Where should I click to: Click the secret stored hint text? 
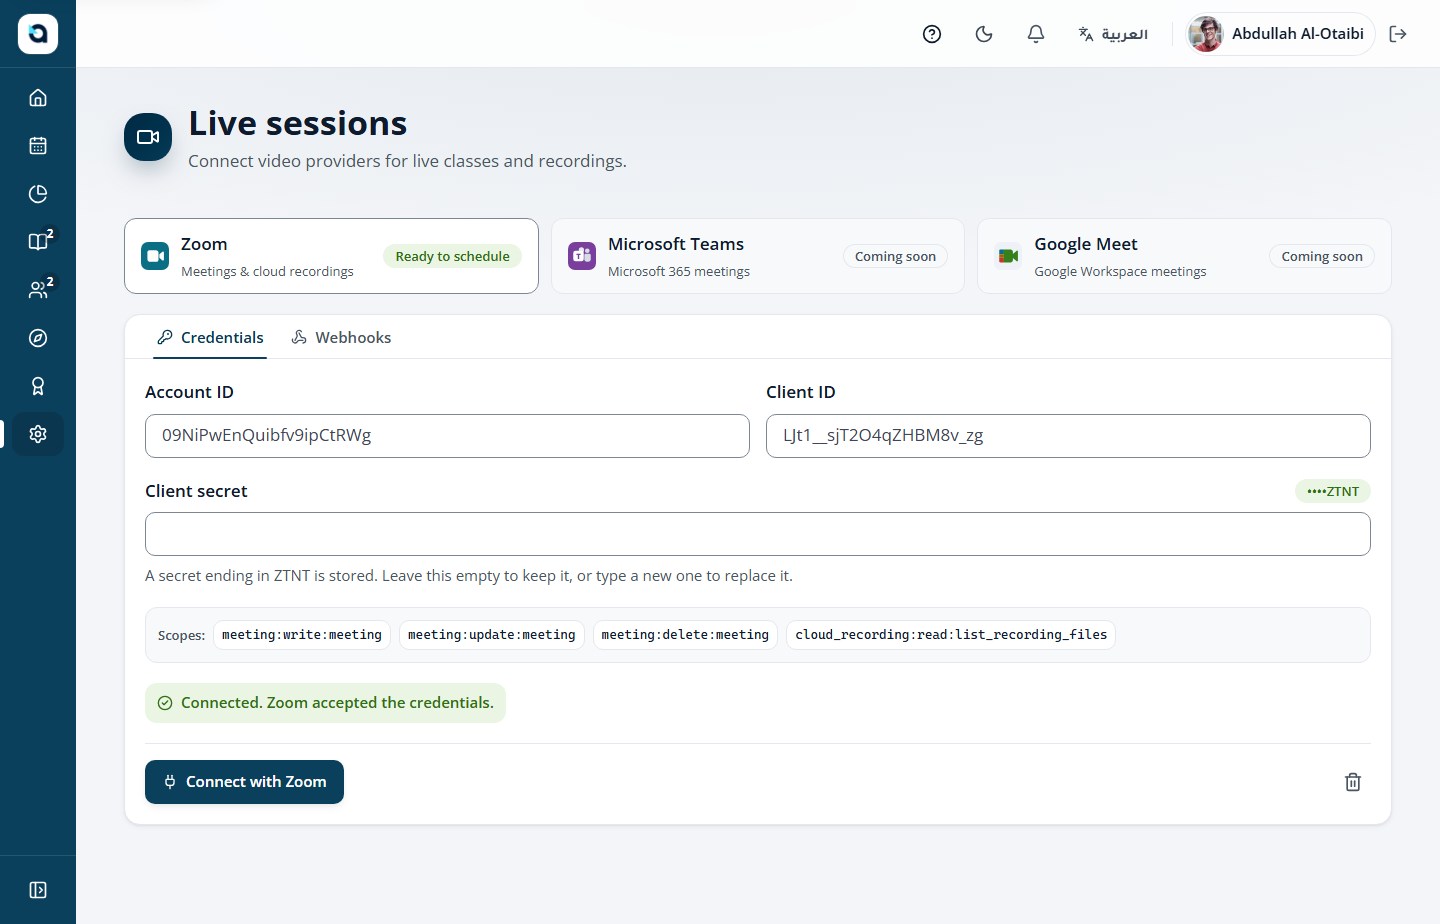469,576
